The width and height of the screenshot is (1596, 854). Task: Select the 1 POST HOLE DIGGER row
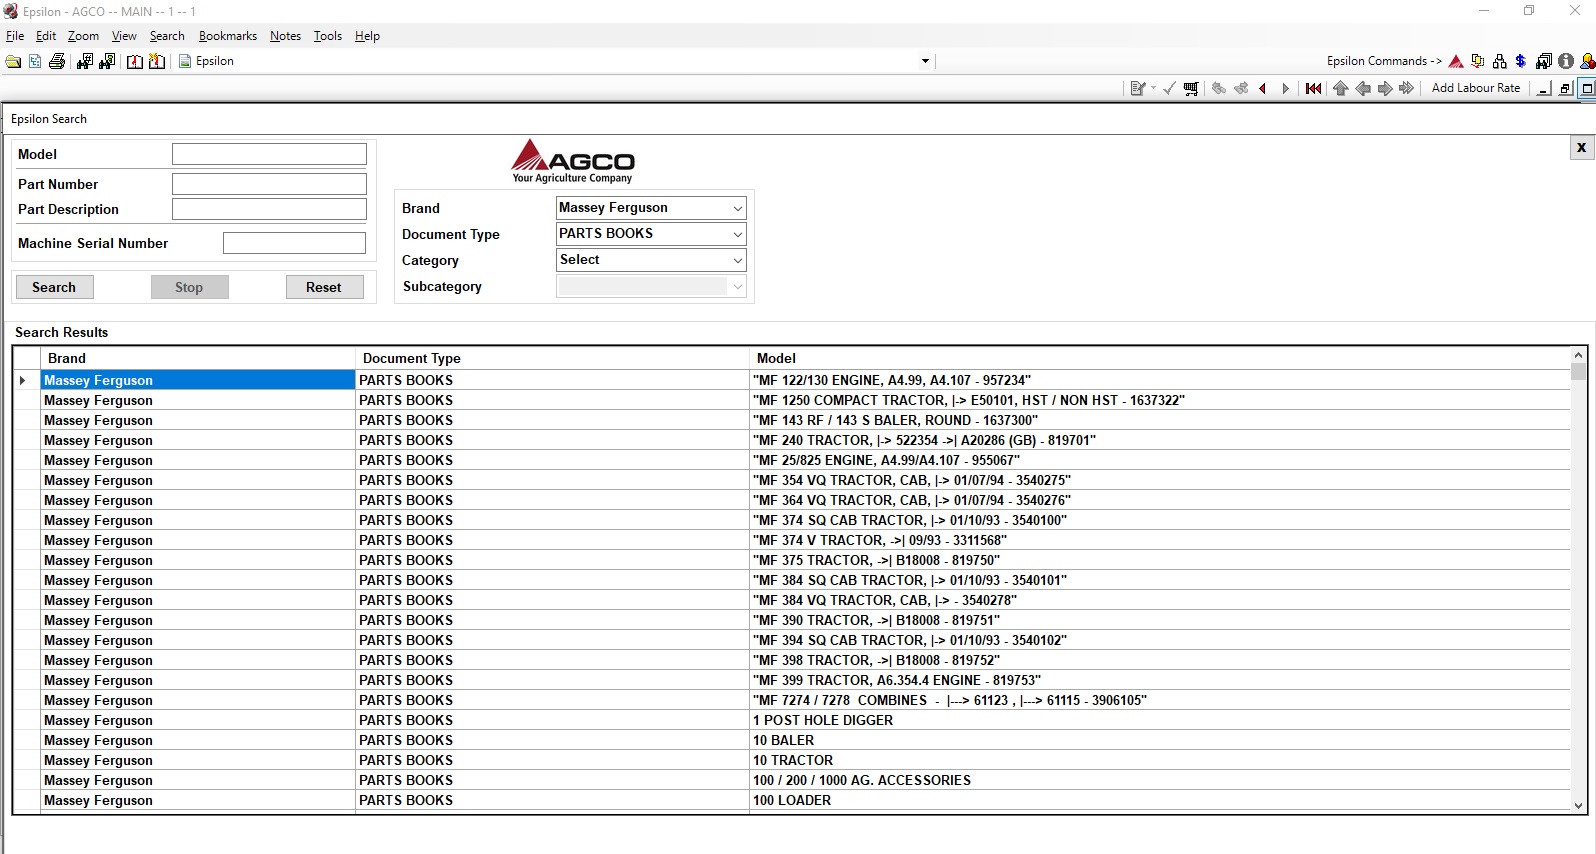click(792, 720)
